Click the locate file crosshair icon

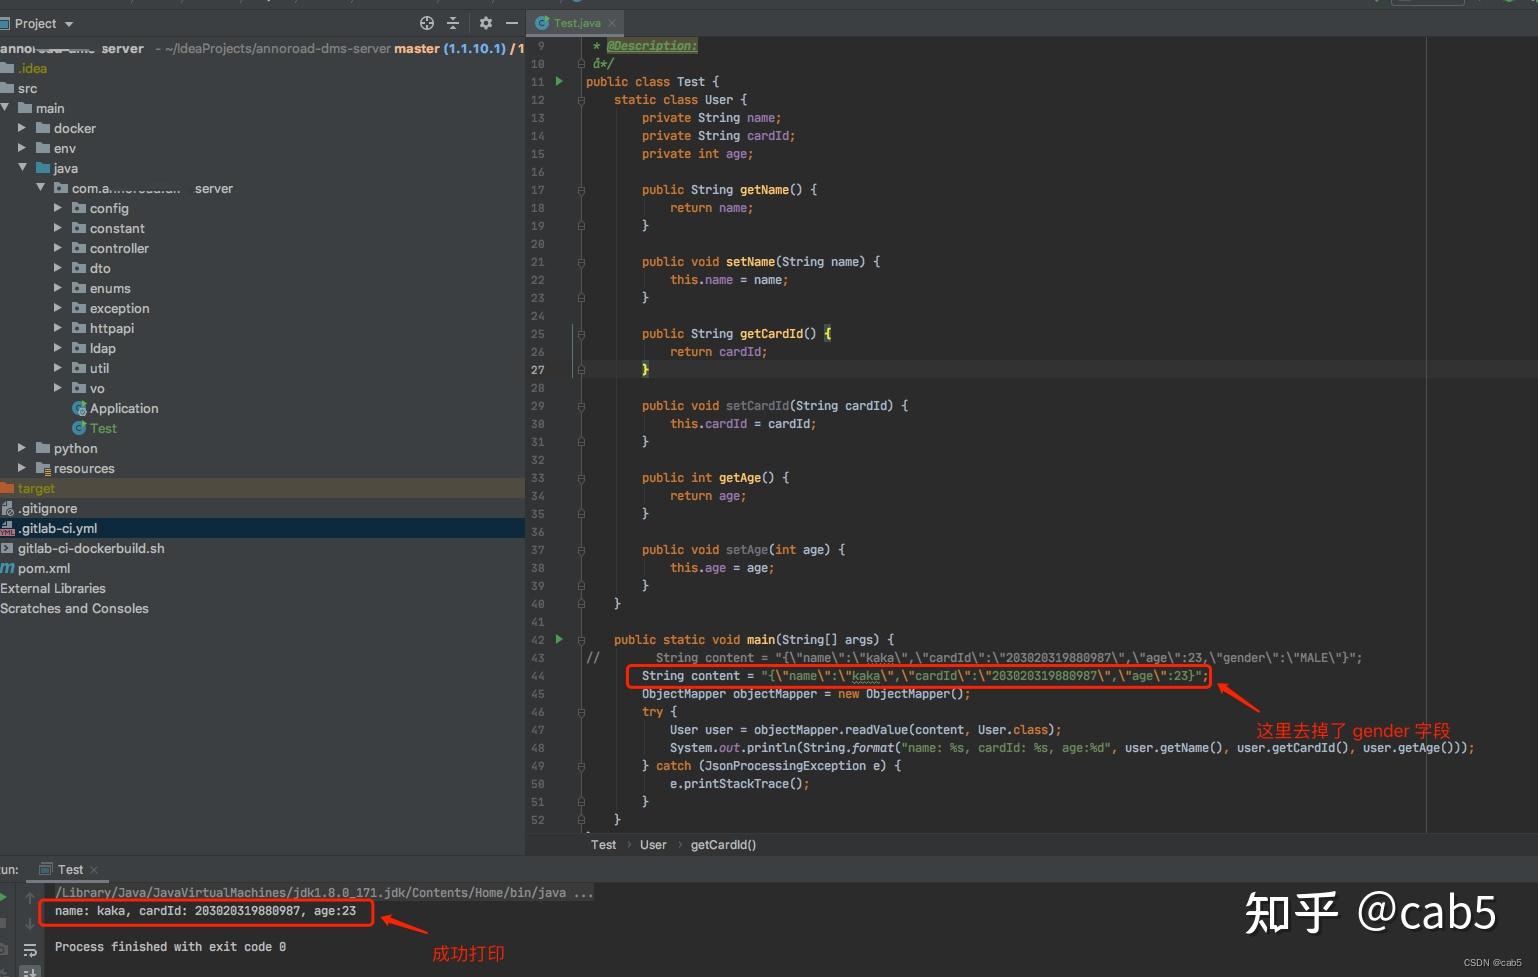[x=427, y=23]
